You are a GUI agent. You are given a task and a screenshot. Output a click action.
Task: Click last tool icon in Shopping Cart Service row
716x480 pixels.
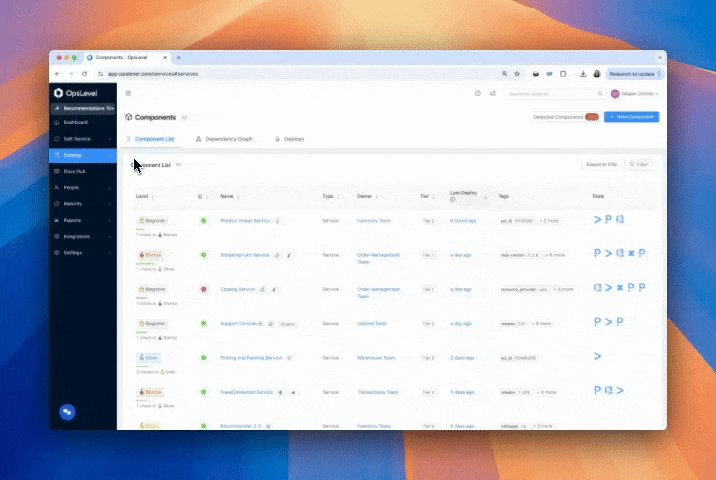pyautogui.click(x=642, y=253)
